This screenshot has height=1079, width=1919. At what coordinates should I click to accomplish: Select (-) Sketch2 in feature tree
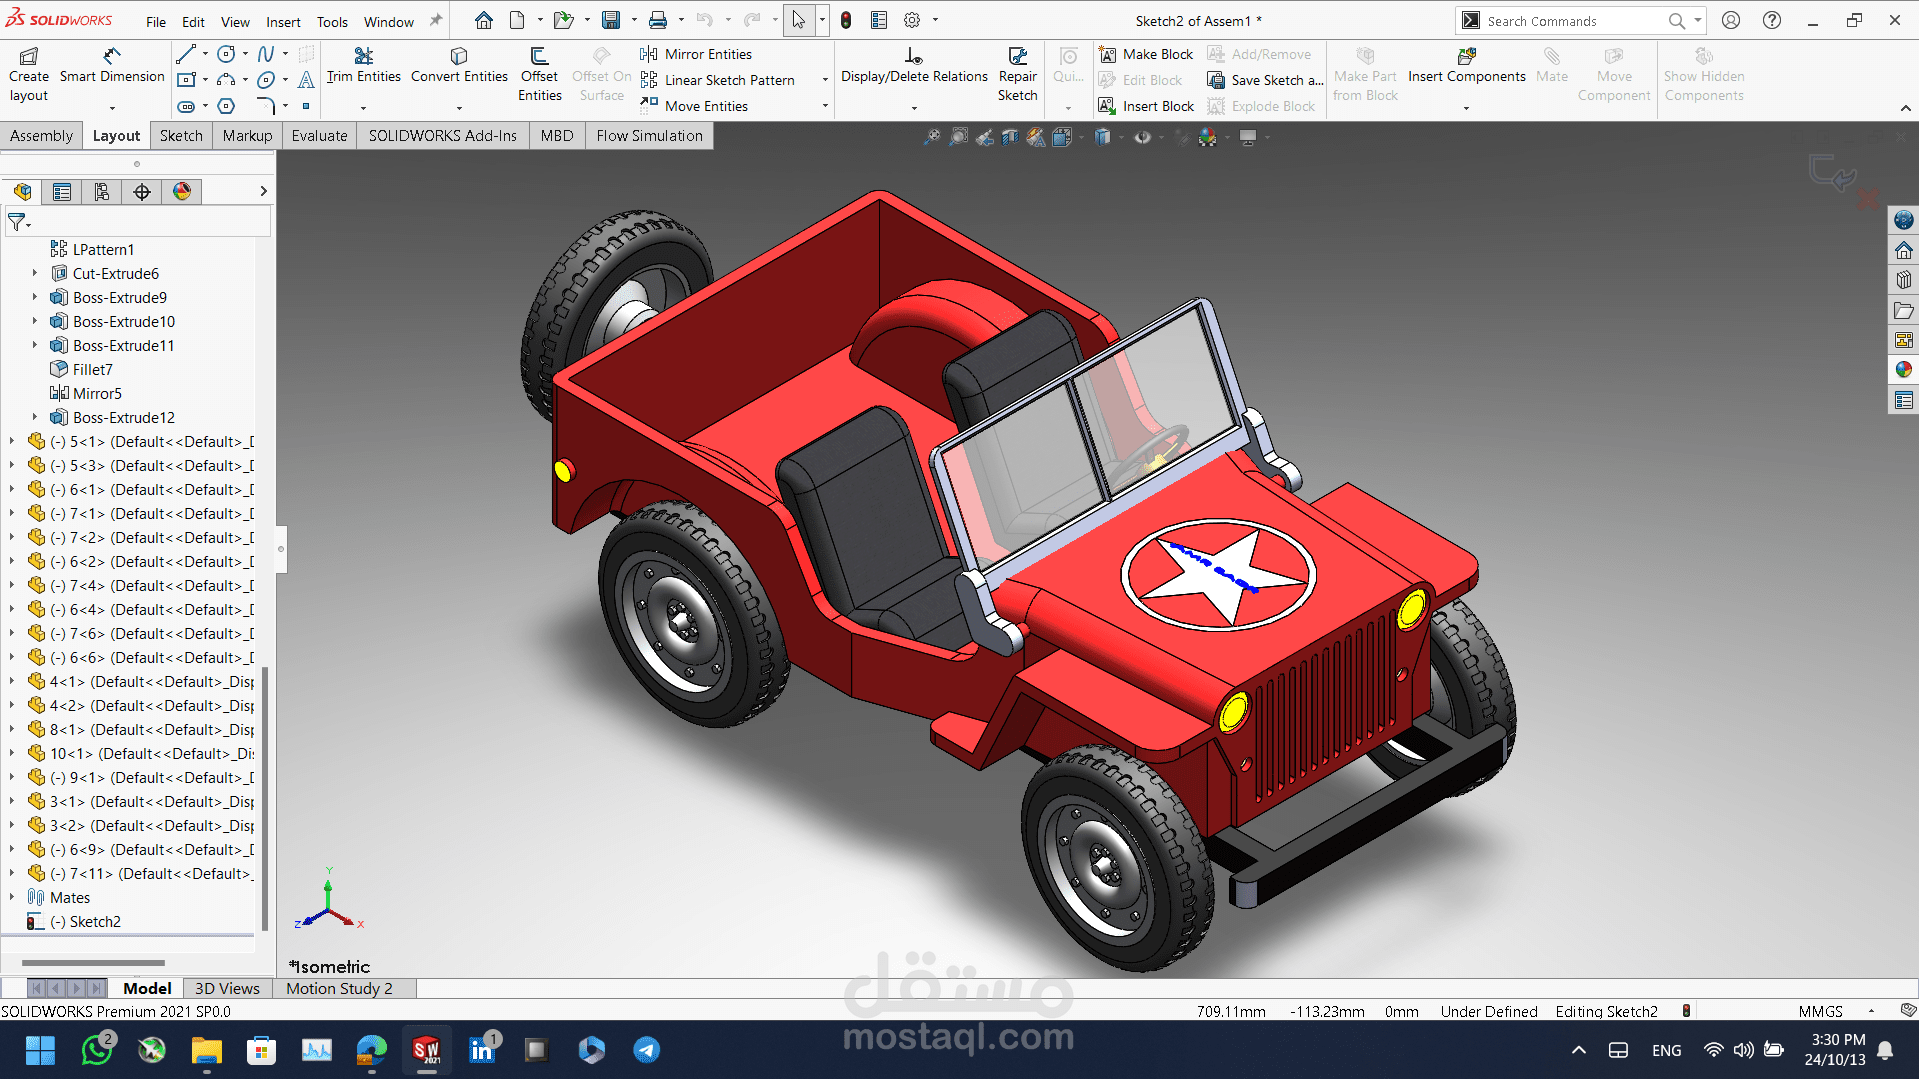[x=85, y=921]
